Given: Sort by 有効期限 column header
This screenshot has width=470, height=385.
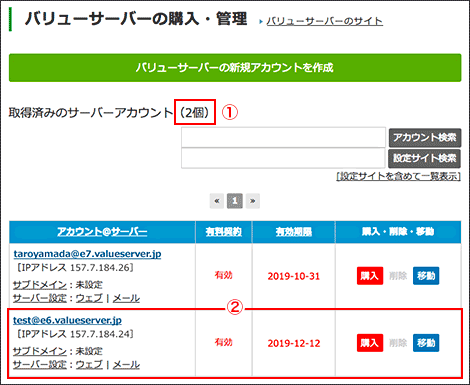Looking at the screenshot, I should pos(294,232).
